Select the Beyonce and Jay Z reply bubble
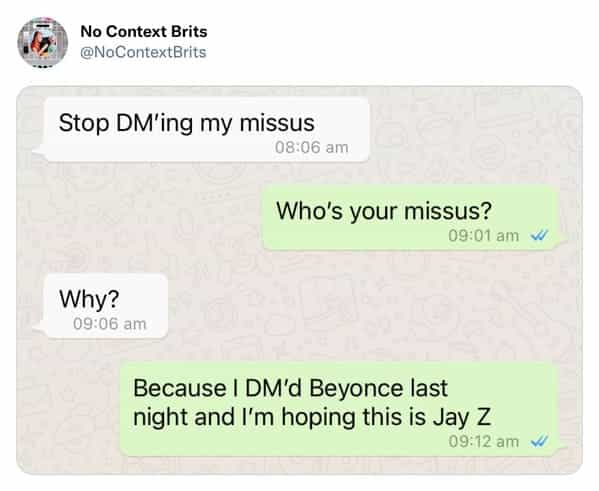 (x=338, y=410)
